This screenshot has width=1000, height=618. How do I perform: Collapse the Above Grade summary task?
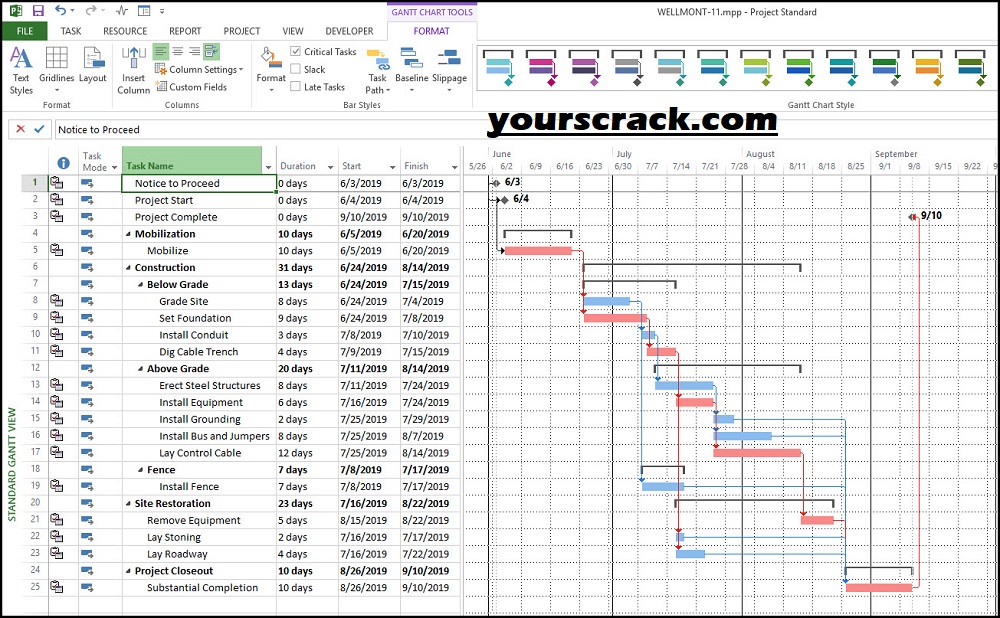[140, 369]
